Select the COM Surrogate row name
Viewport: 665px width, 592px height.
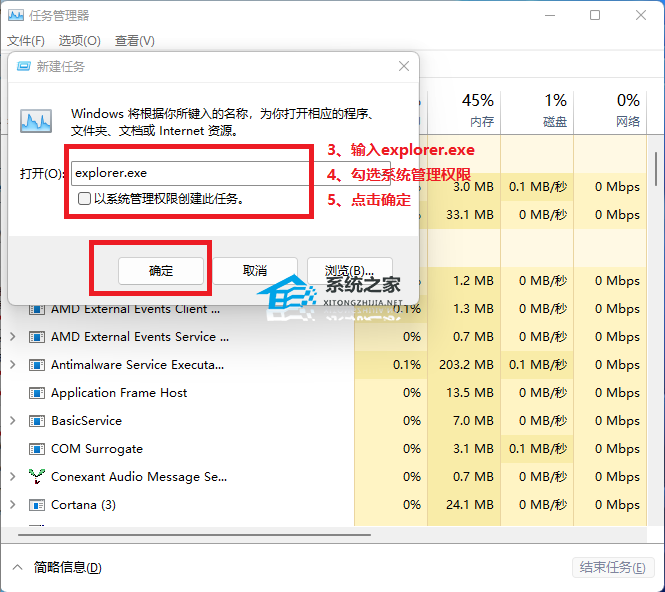(97, 449)
